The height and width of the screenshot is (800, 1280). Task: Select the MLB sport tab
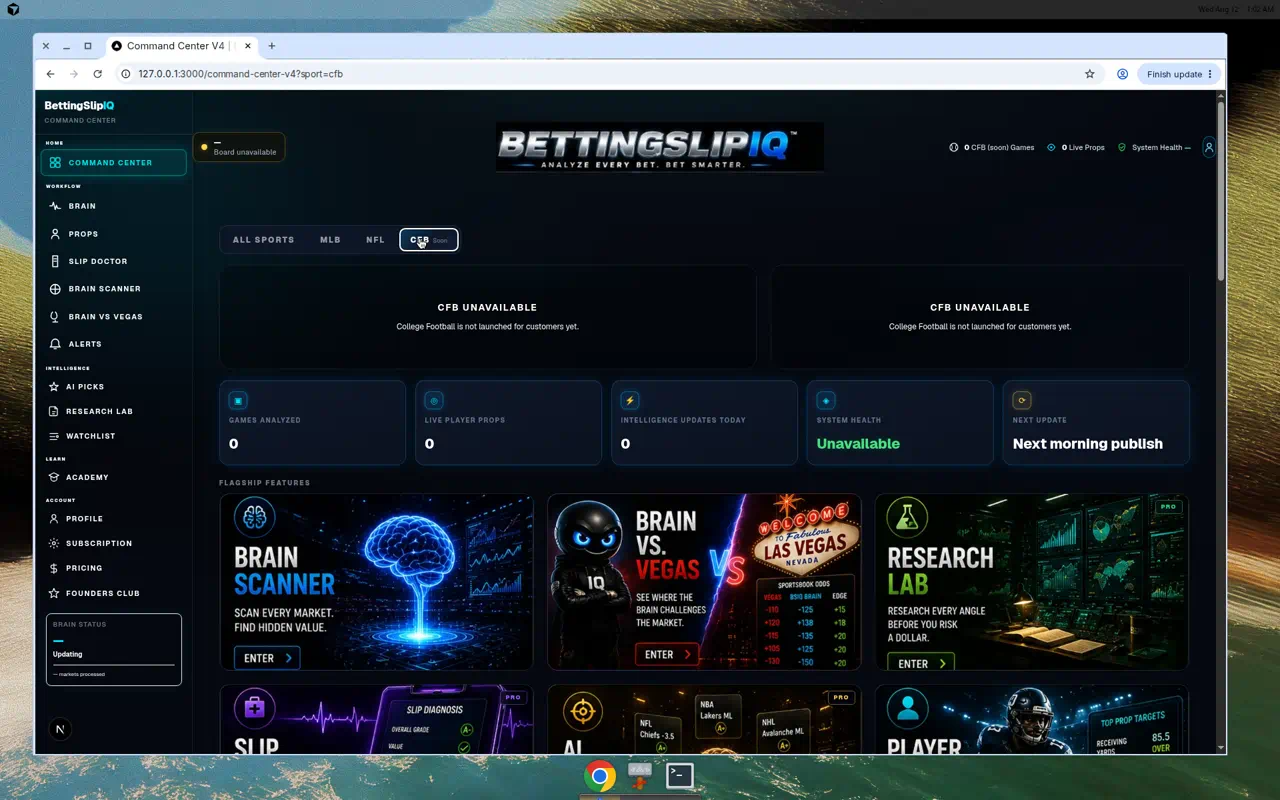coord(330,240)
